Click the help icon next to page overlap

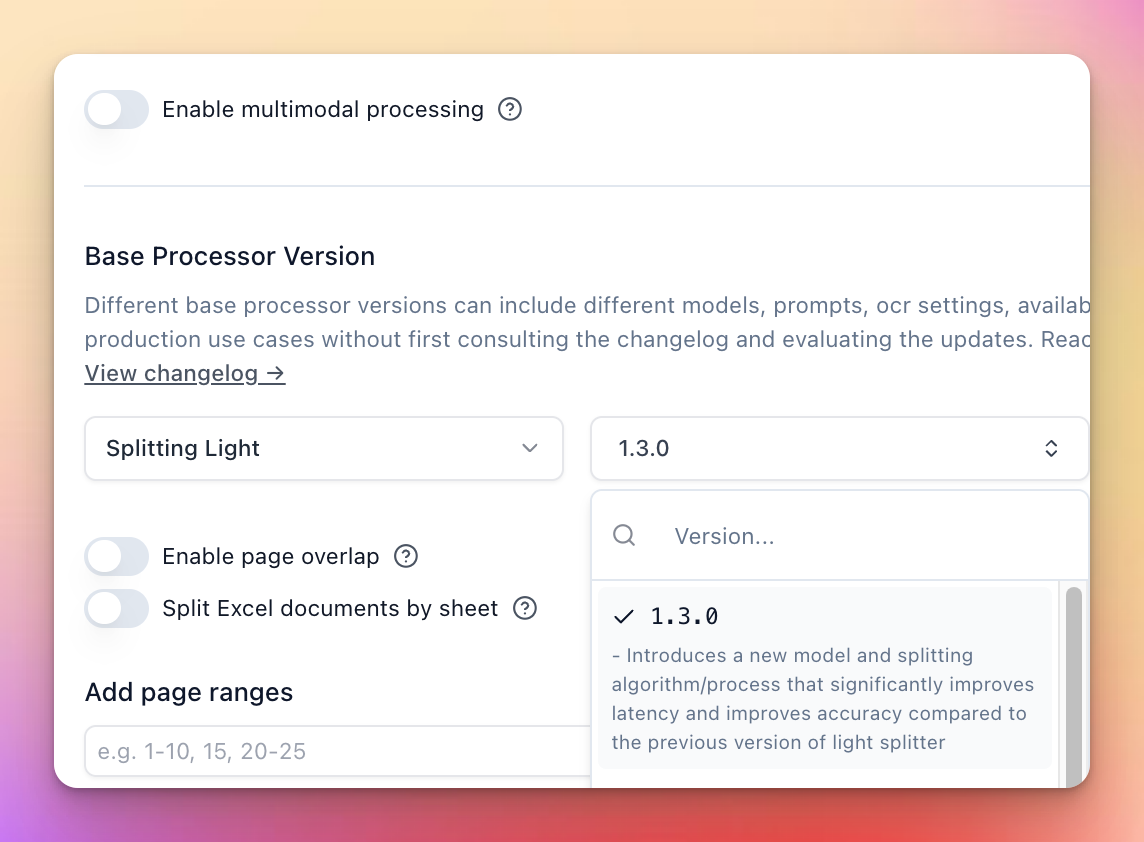[406, 557]
